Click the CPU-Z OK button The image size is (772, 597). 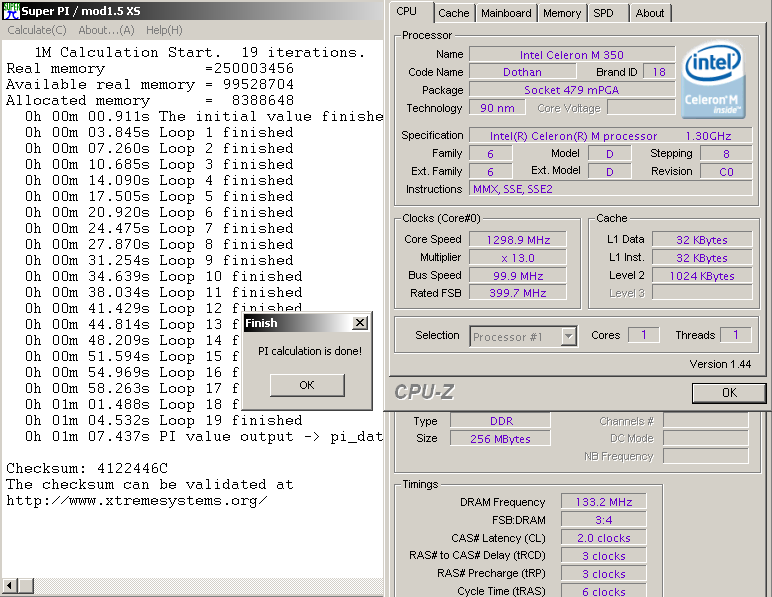[x=729, y=393]
